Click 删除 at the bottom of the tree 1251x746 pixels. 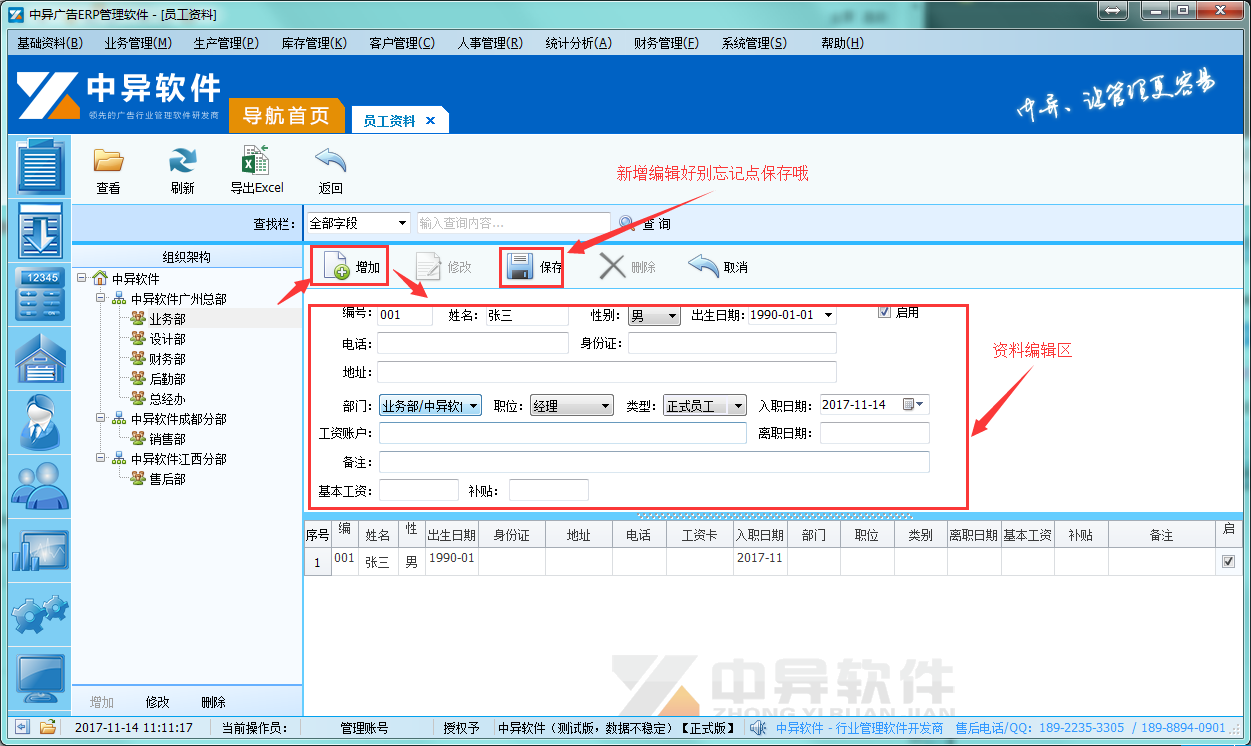click(213, 702)
